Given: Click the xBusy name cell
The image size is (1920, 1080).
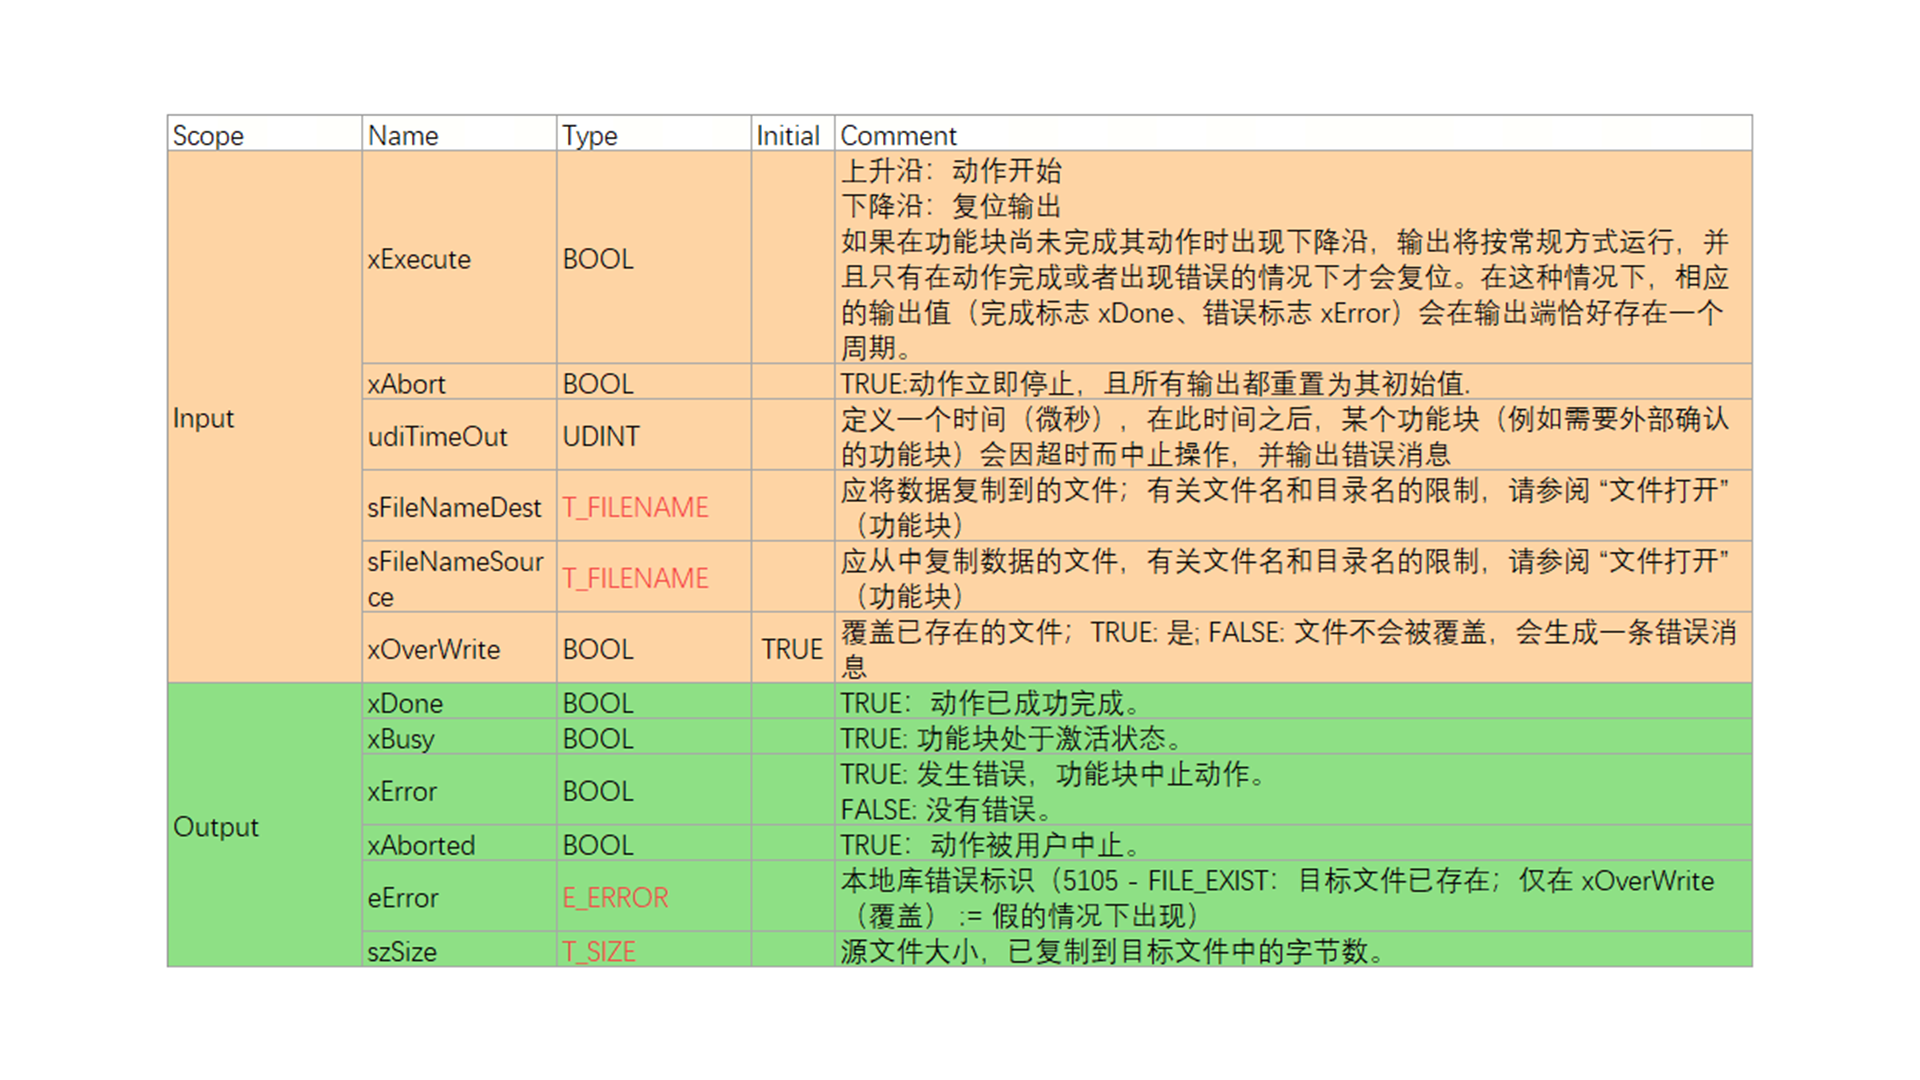Looking at the screenshot, I should (401, 738).
